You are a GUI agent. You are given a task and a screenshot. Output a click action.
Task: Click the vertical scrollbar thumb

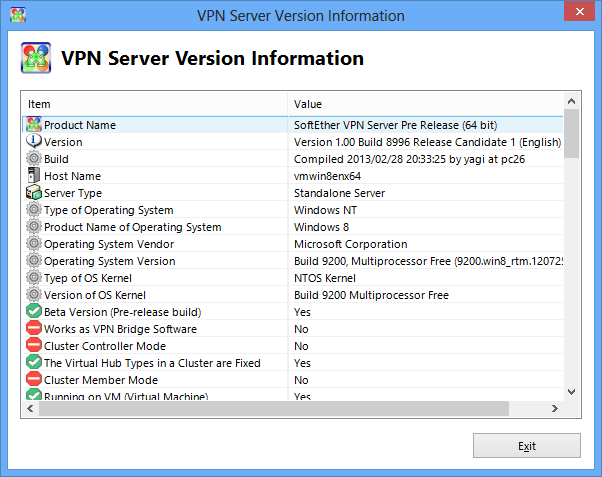point(571,134)
